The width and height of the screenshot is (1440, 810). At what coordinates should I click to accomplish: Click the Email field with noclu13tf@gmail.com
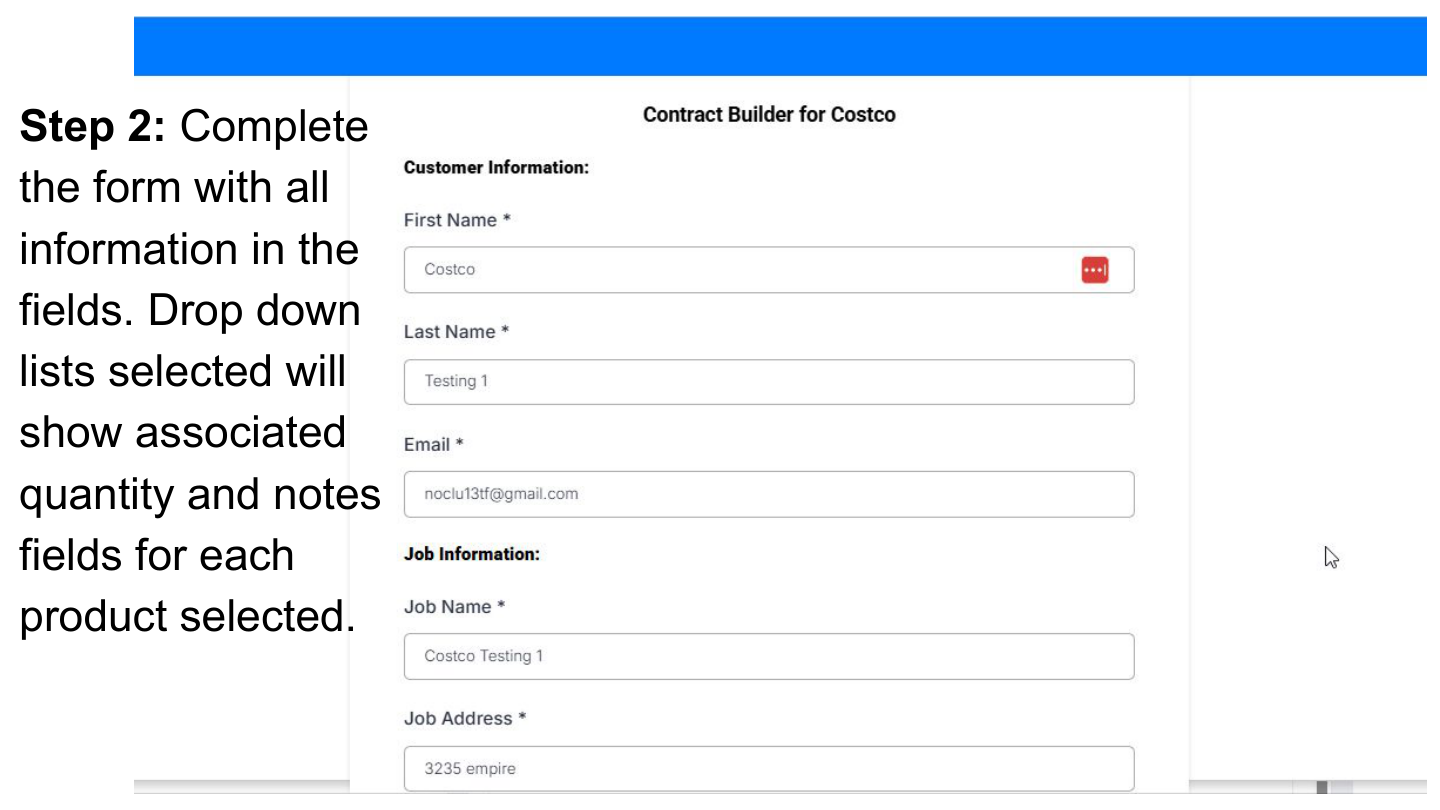tap(769, 494)
